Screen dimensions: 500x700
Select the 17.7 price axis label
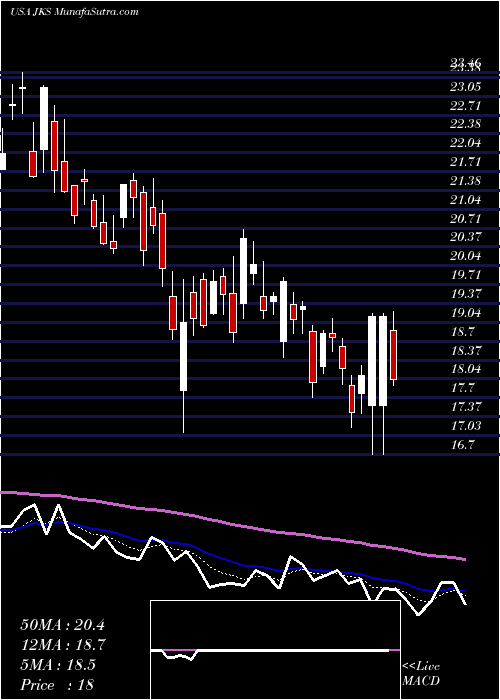462,388
